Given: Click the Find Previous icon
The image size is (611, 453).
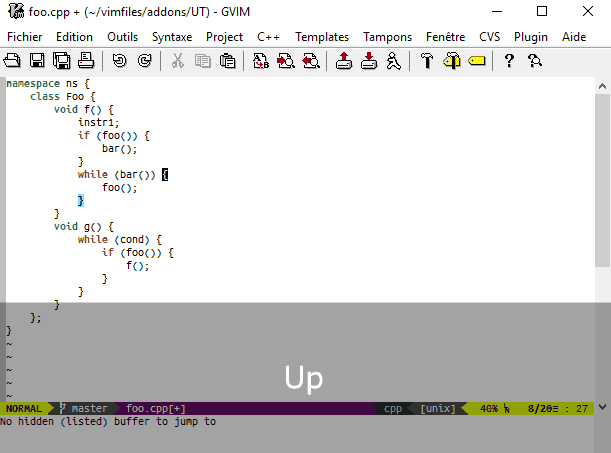Looking at the screenshot, I should (311, 61).
